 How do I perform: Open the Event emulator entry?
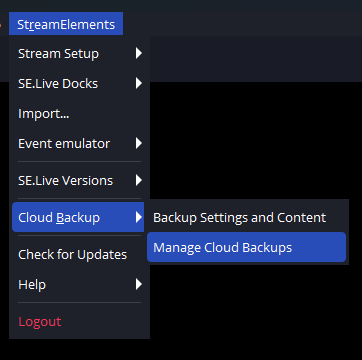coord(78,144)
